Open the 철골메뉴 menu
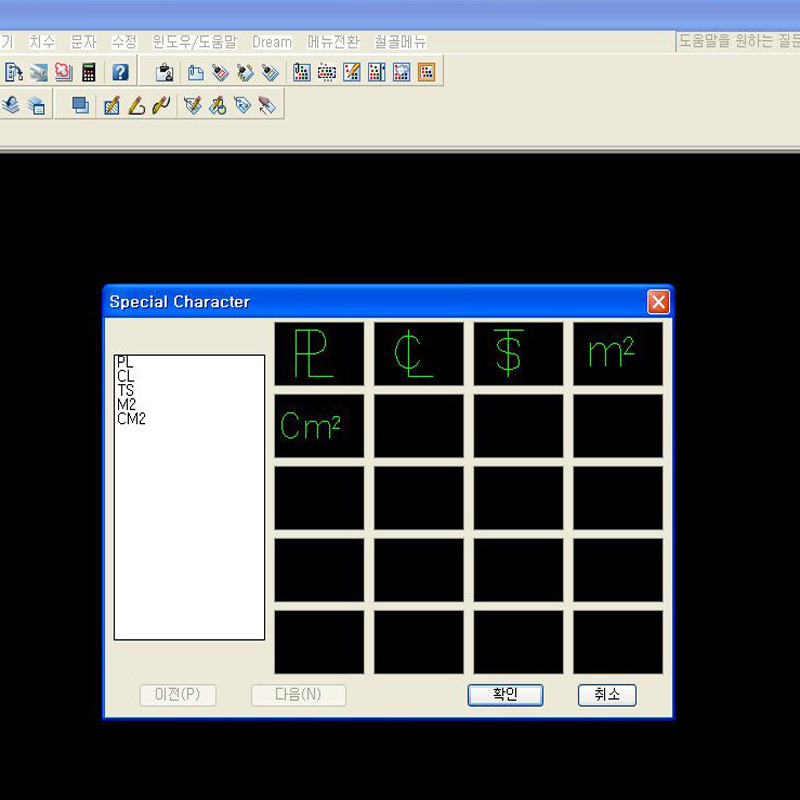The width and height of the screenshot is (800, 800). click(x=401, y=42)
